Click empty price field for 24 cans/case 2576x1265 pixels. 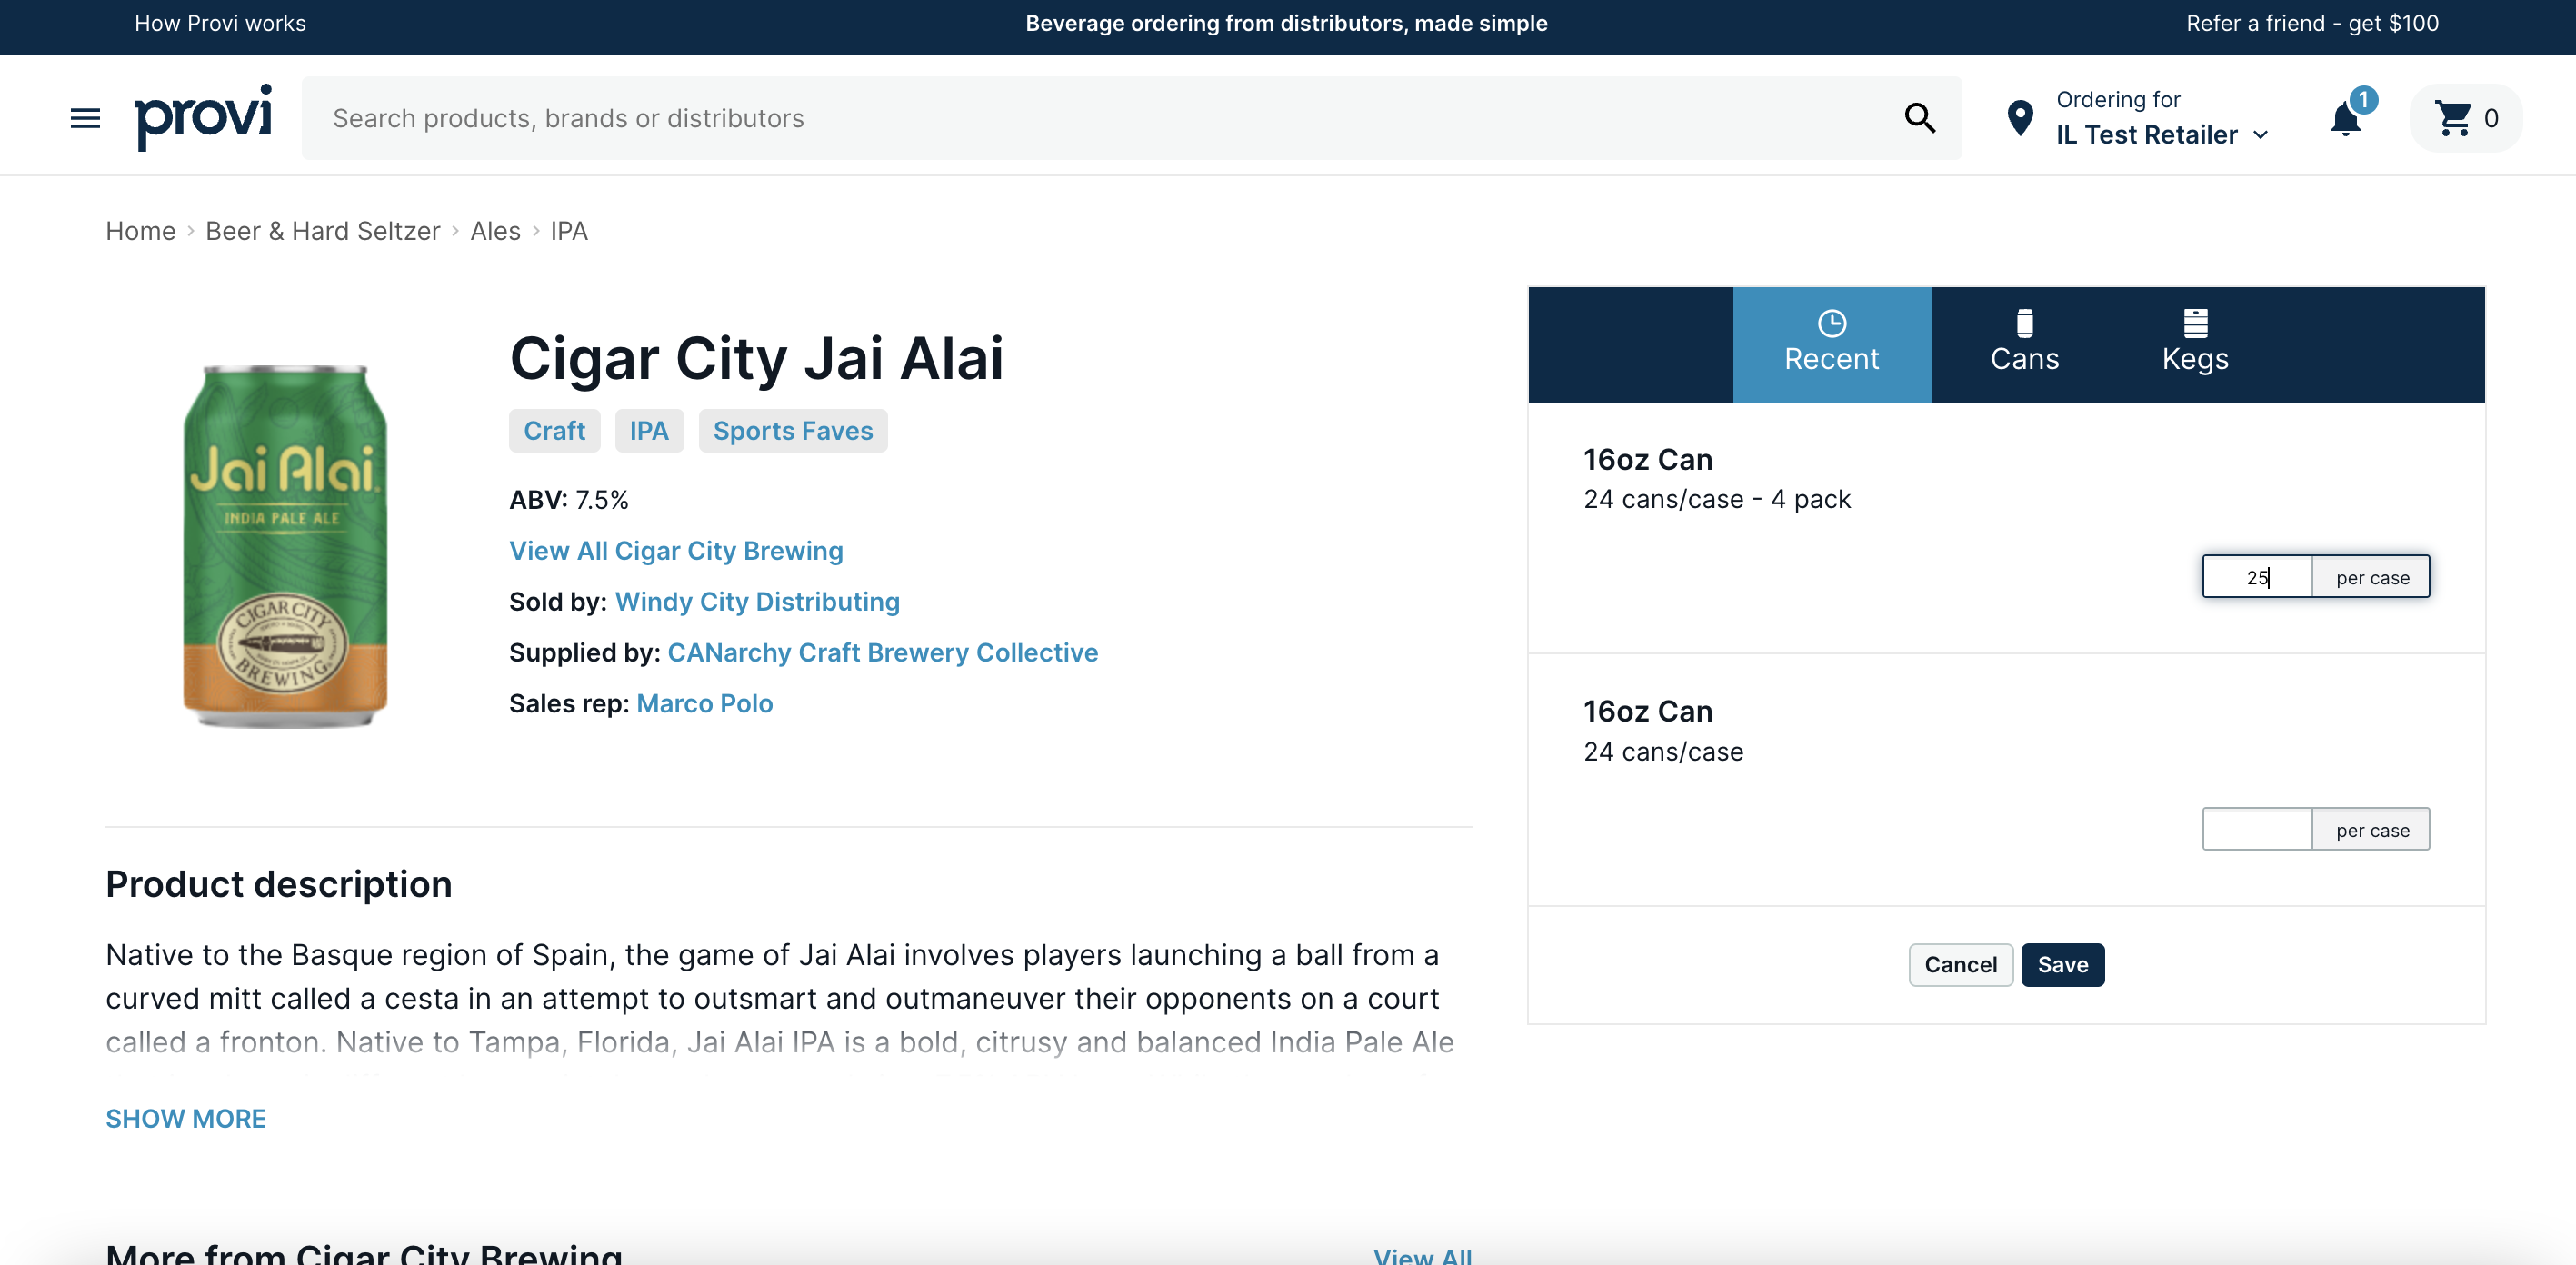[x=2257, y=829]
